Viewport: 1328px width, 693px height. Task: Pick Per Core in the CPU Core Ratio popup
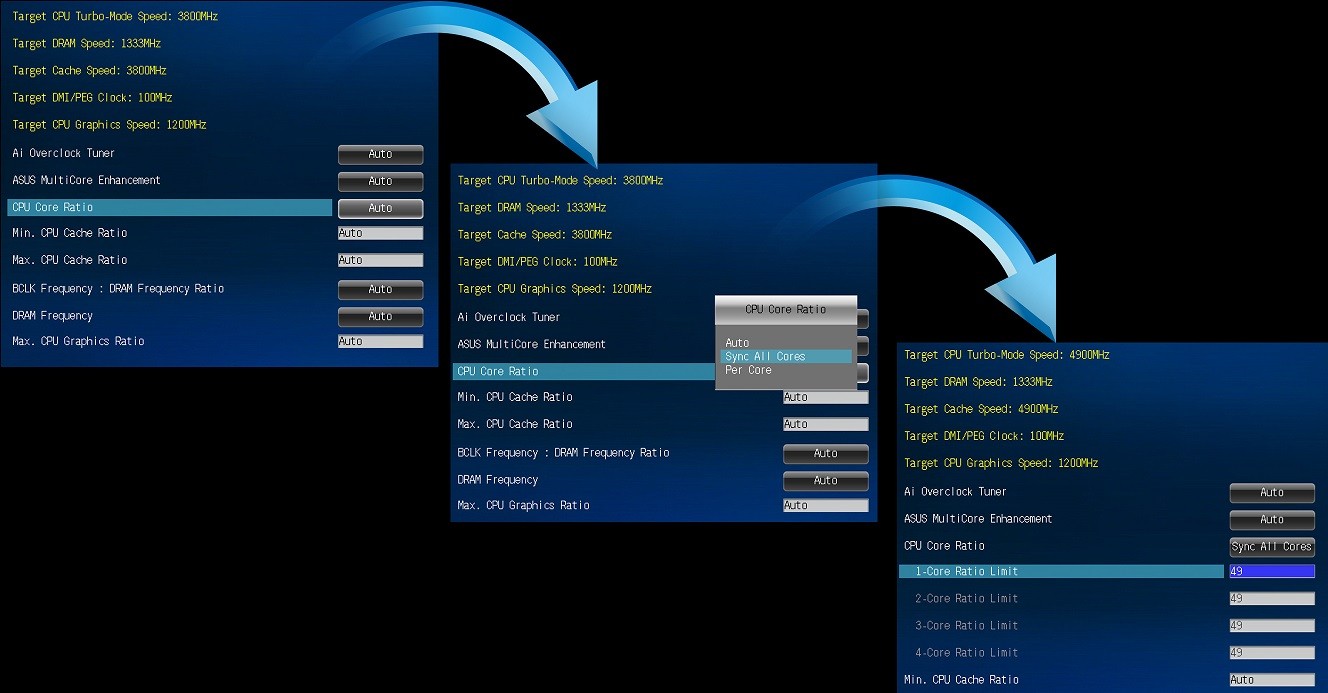[748, 370]
